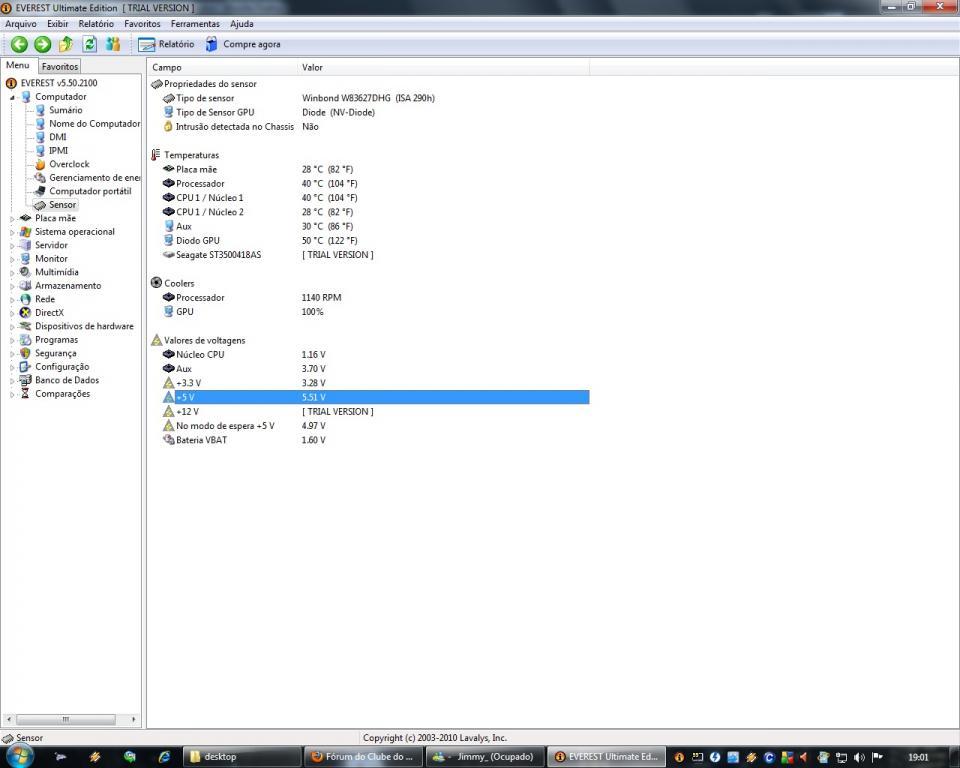
Task: Open the Ferramentas menu
Action: (x=195, y=24)
